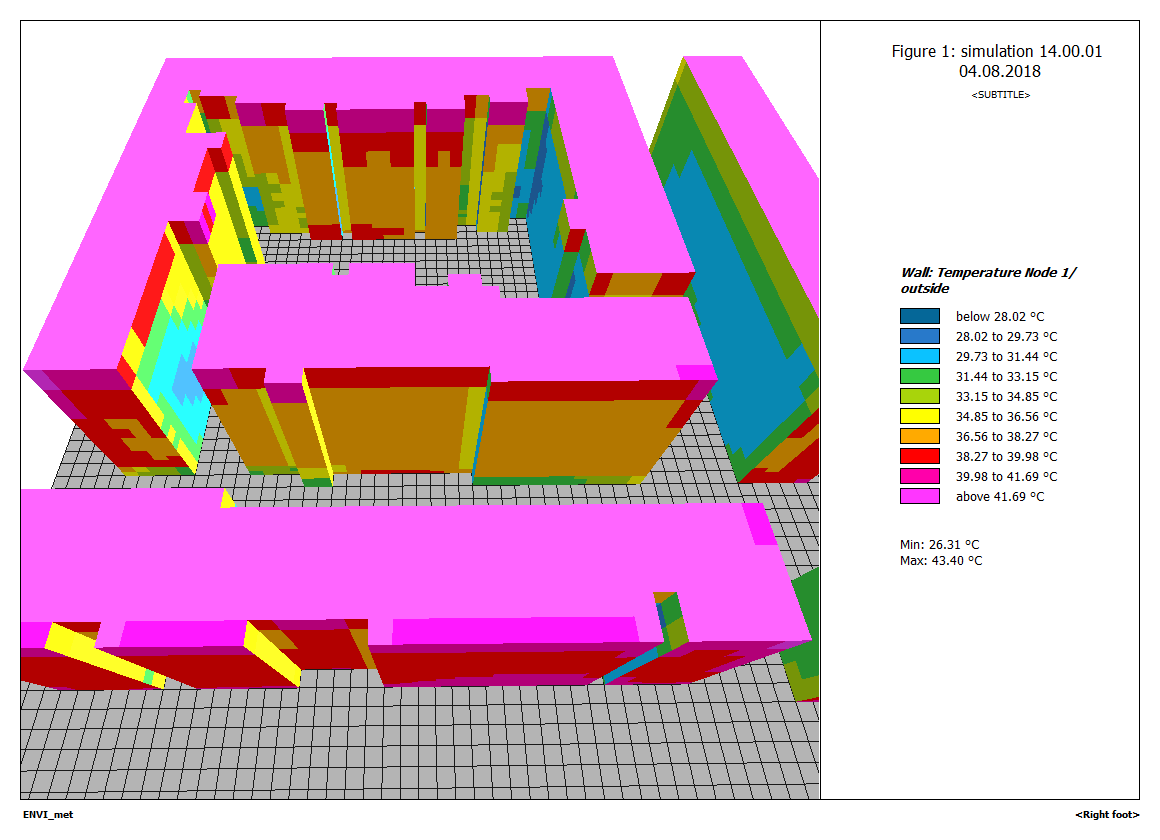Viewport: 1160px width, 840px height.
Task: Select the <SUBTITLE> placeholder text
Action: pyautogui.click(x=1000, y=95)
